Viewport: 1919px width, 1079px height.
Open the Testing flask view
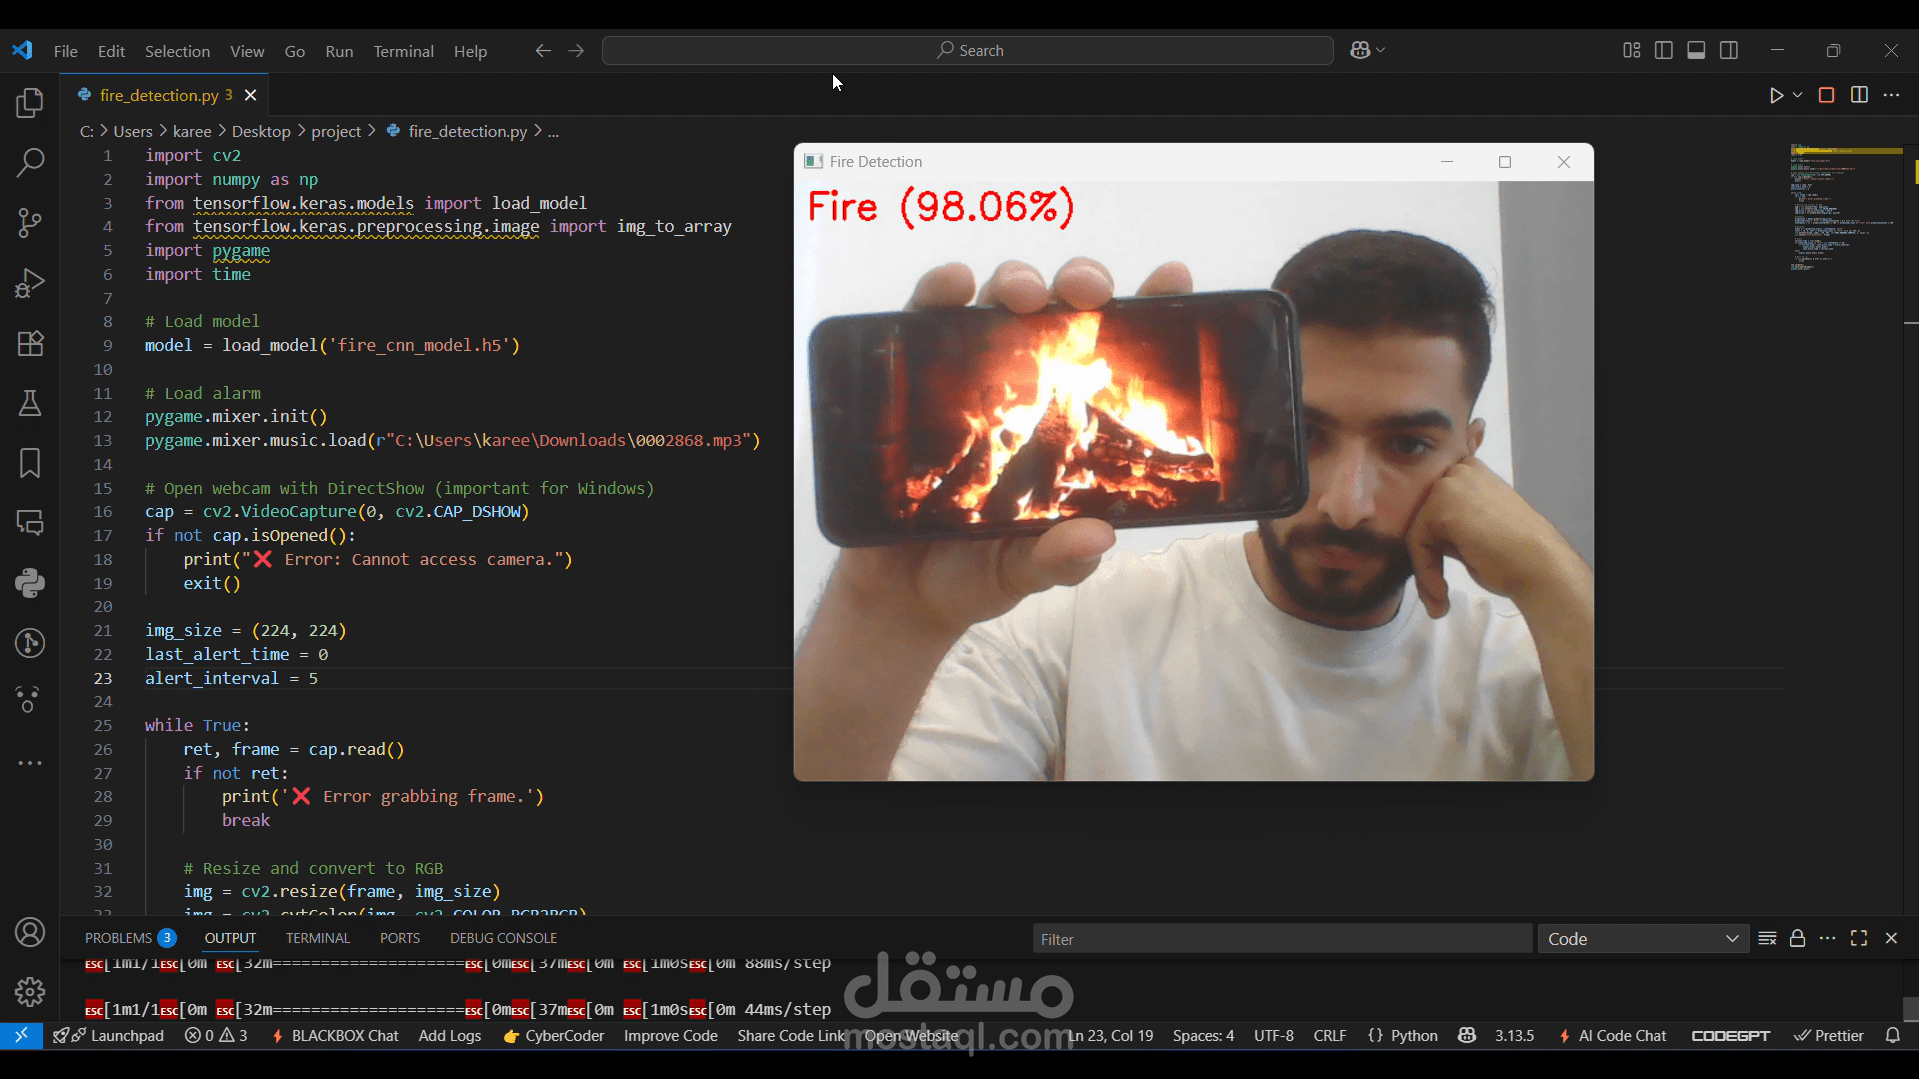30,403
